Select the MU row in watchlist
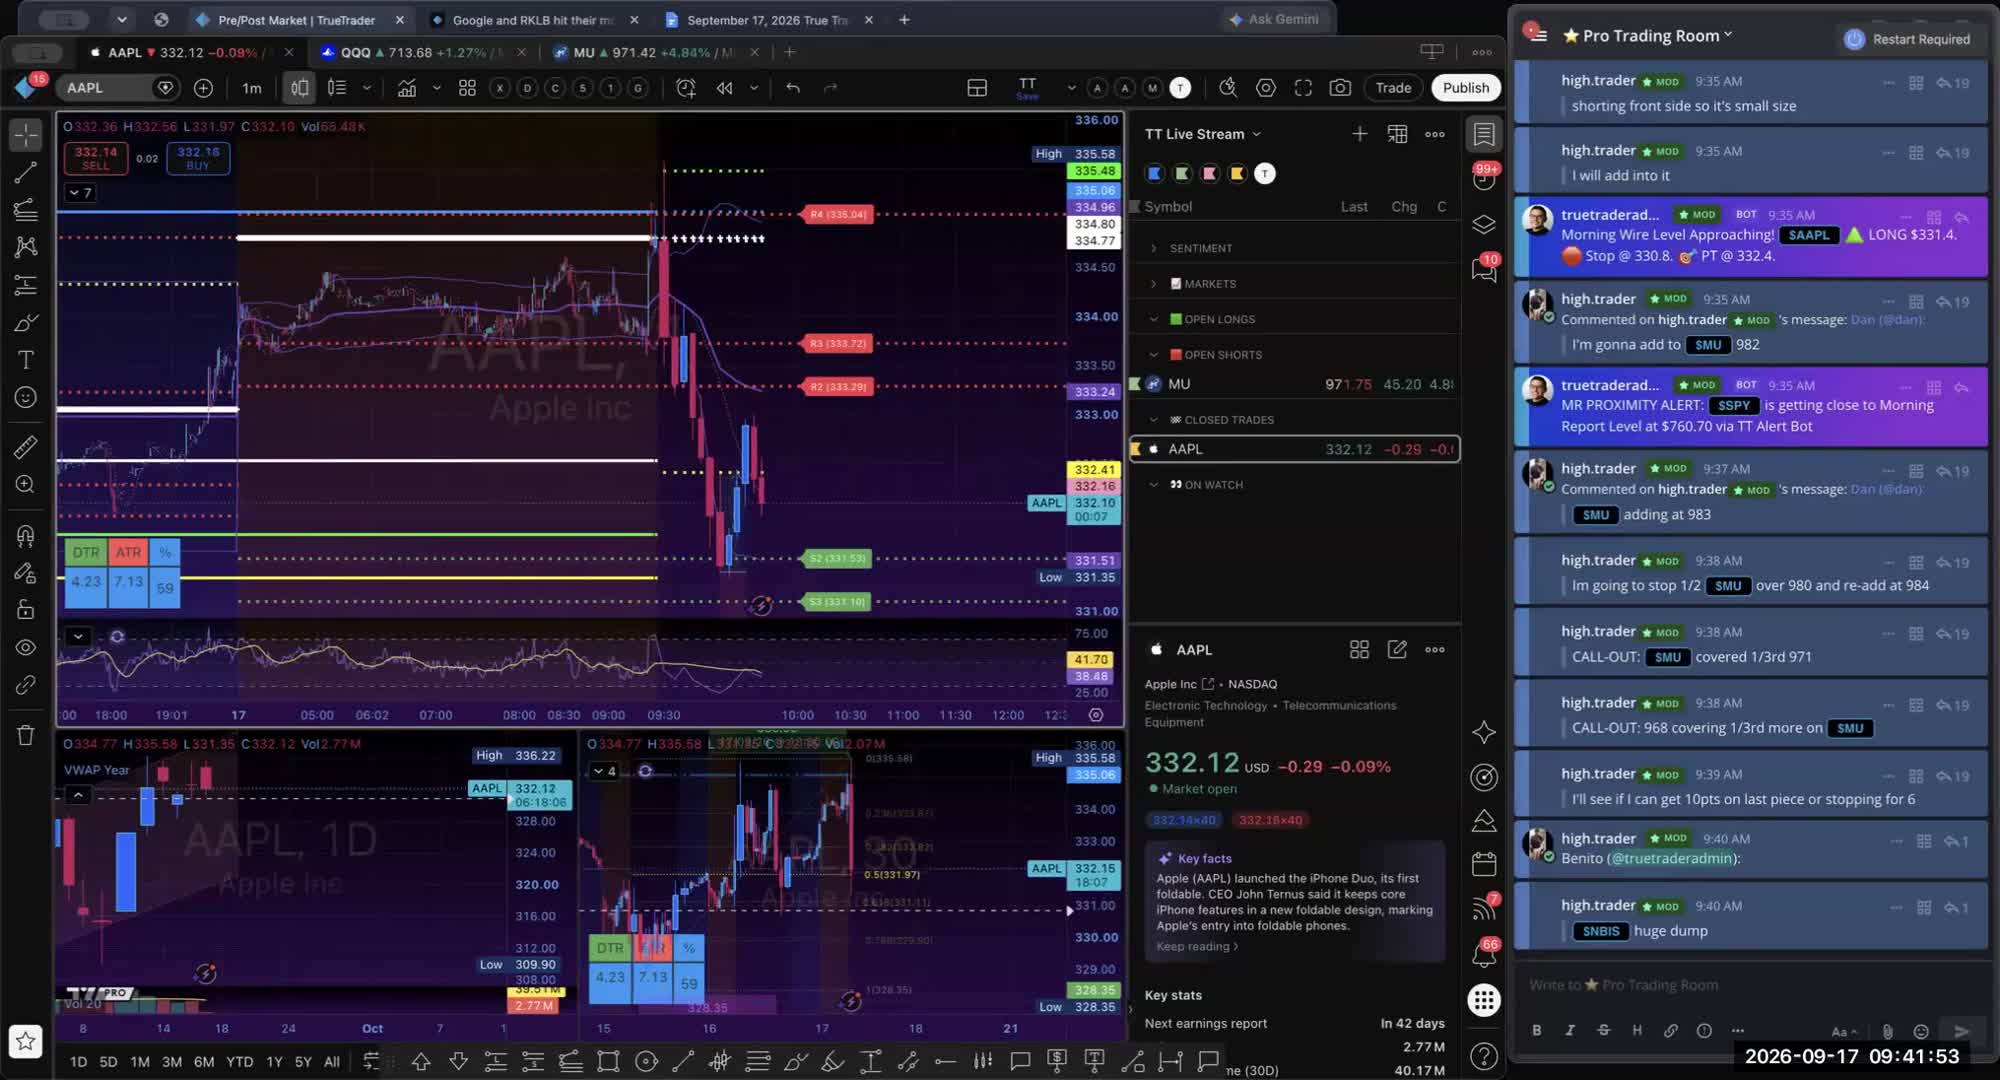2000x1080 pixels. tap(1294, 384)
